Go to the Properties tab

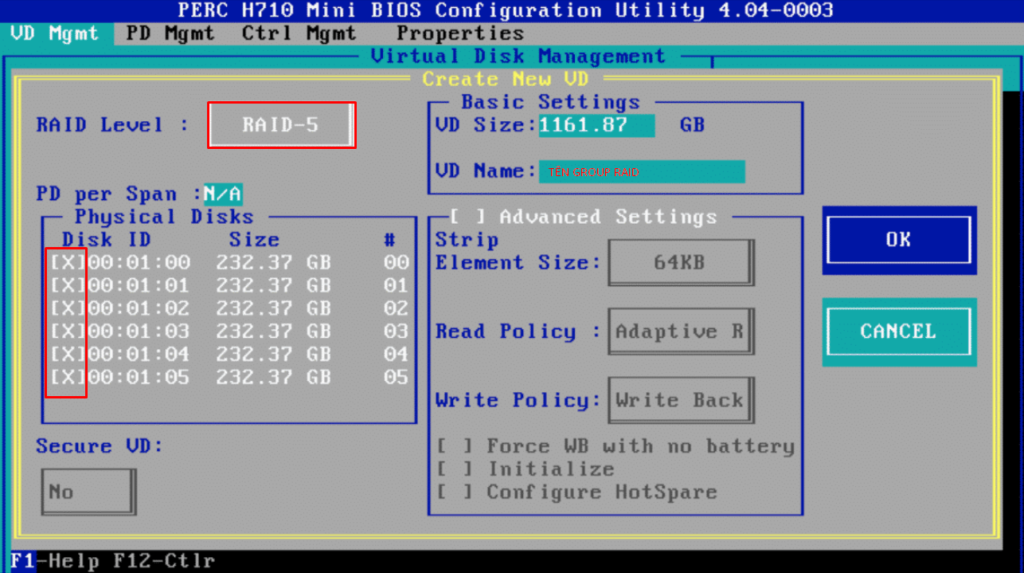click(x=460, y=33)
